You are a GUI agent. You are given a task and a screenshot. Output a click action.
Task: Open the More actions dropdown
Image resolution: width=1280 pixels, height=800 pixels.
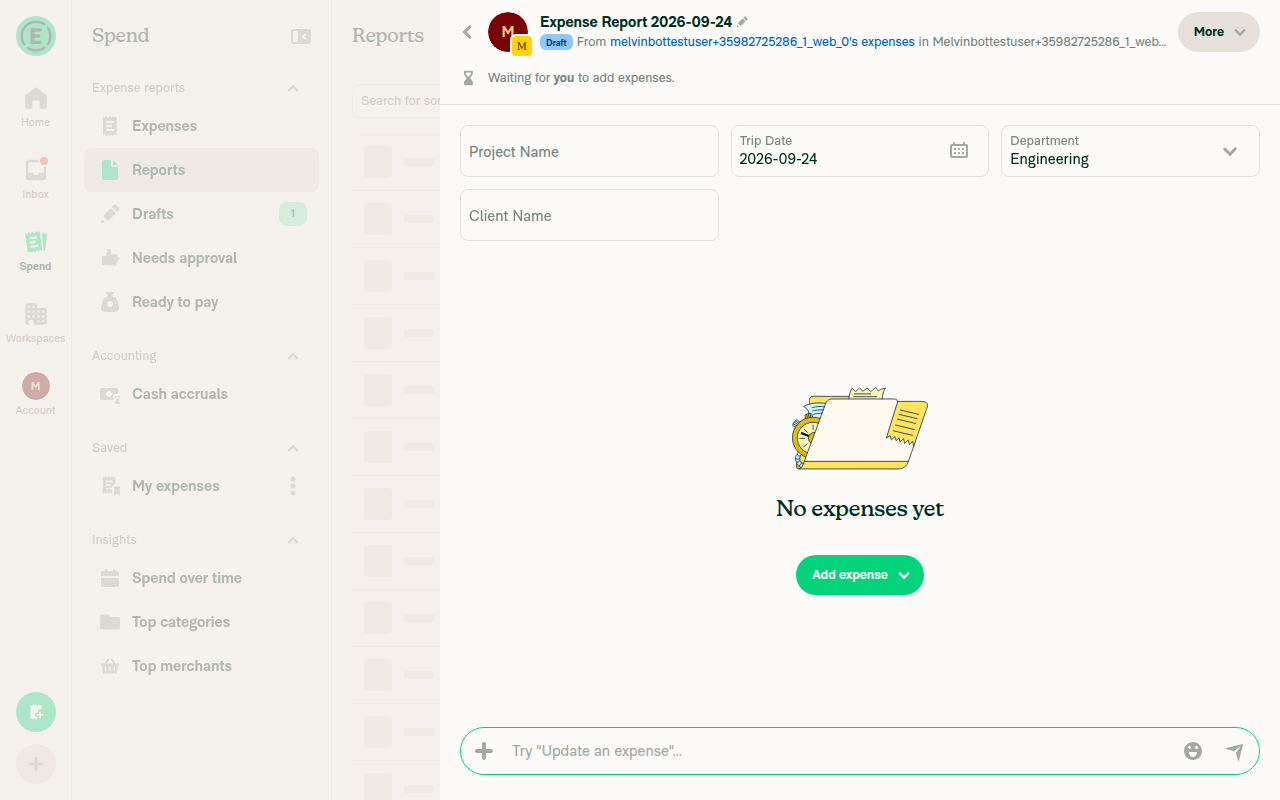(1219, 32)
